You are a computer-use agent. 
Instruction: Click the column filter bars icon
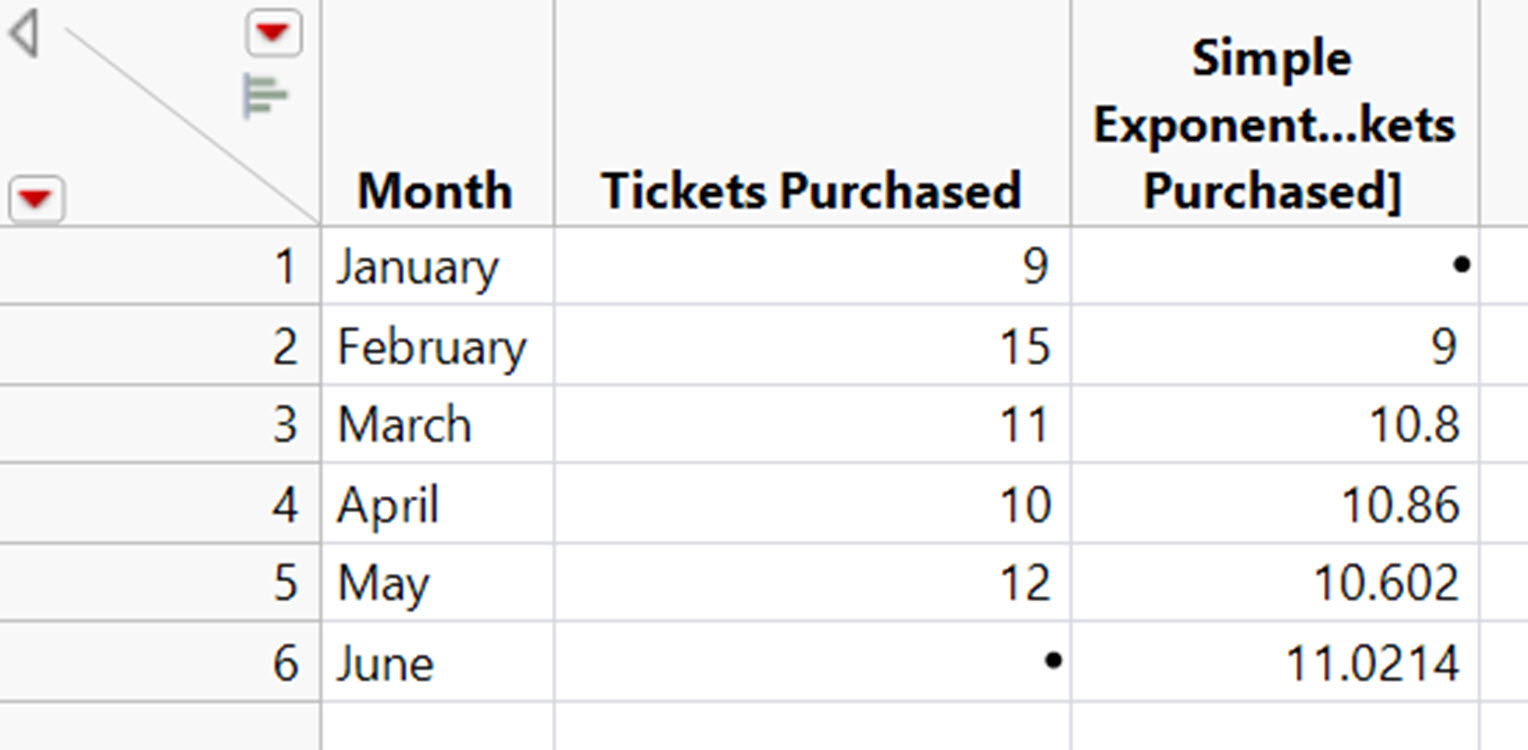click(x=265, y=97)
